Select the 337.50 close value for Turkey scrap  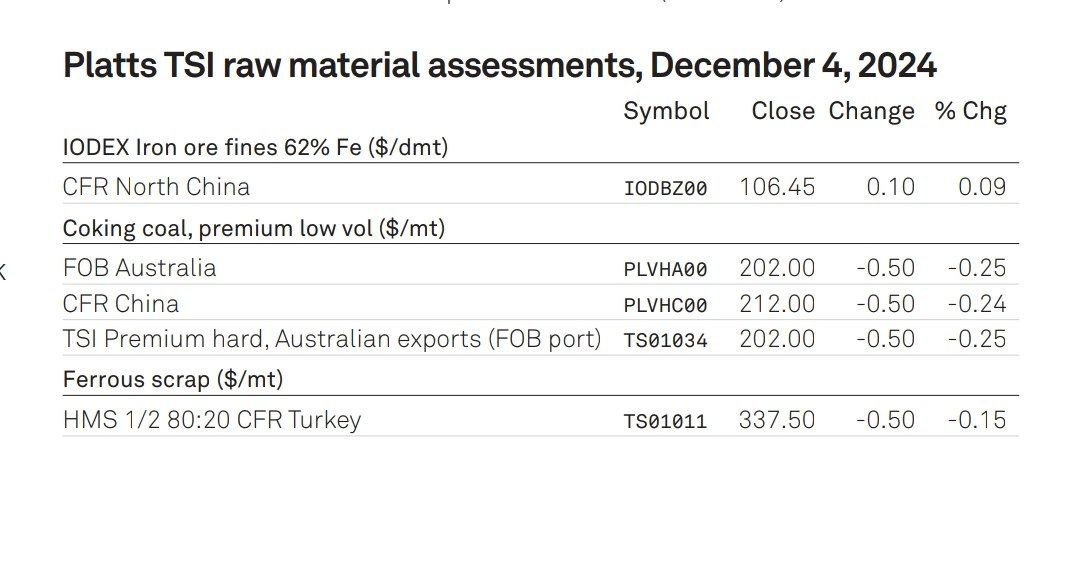tap(777, 420)
